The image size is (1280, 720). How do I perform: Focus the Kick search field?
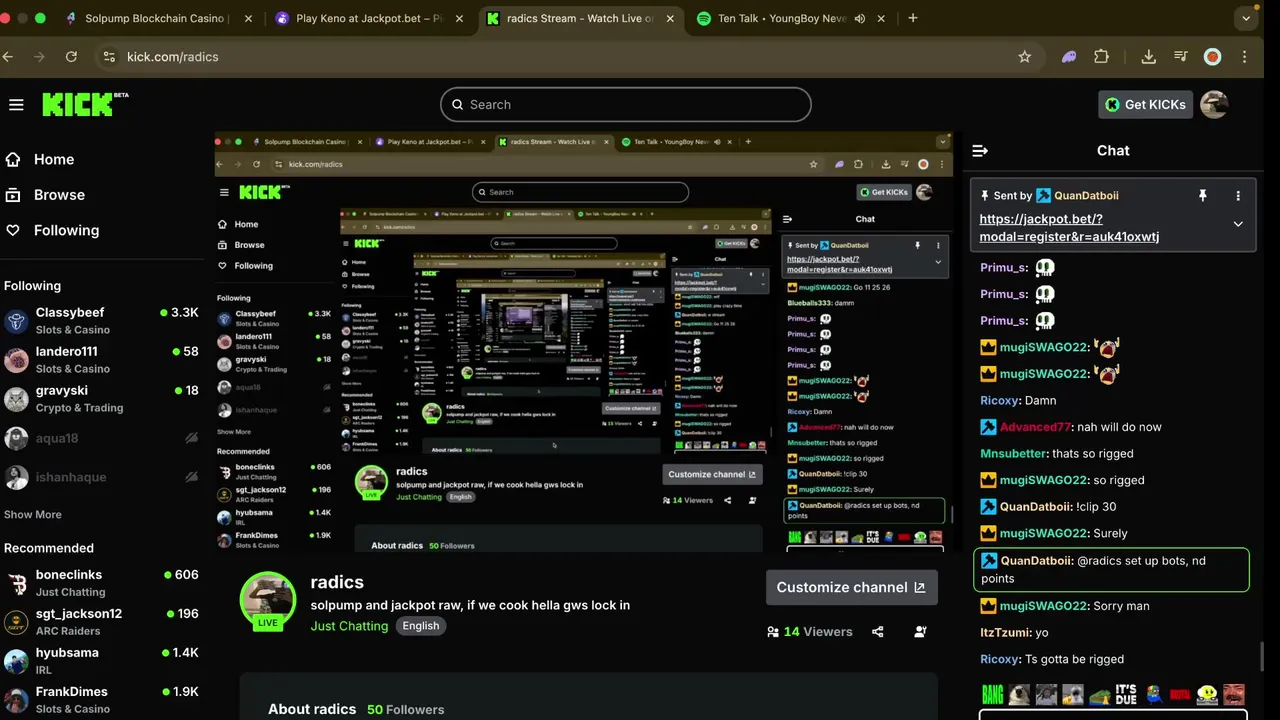pyautogui.click(x=625, y=104)
